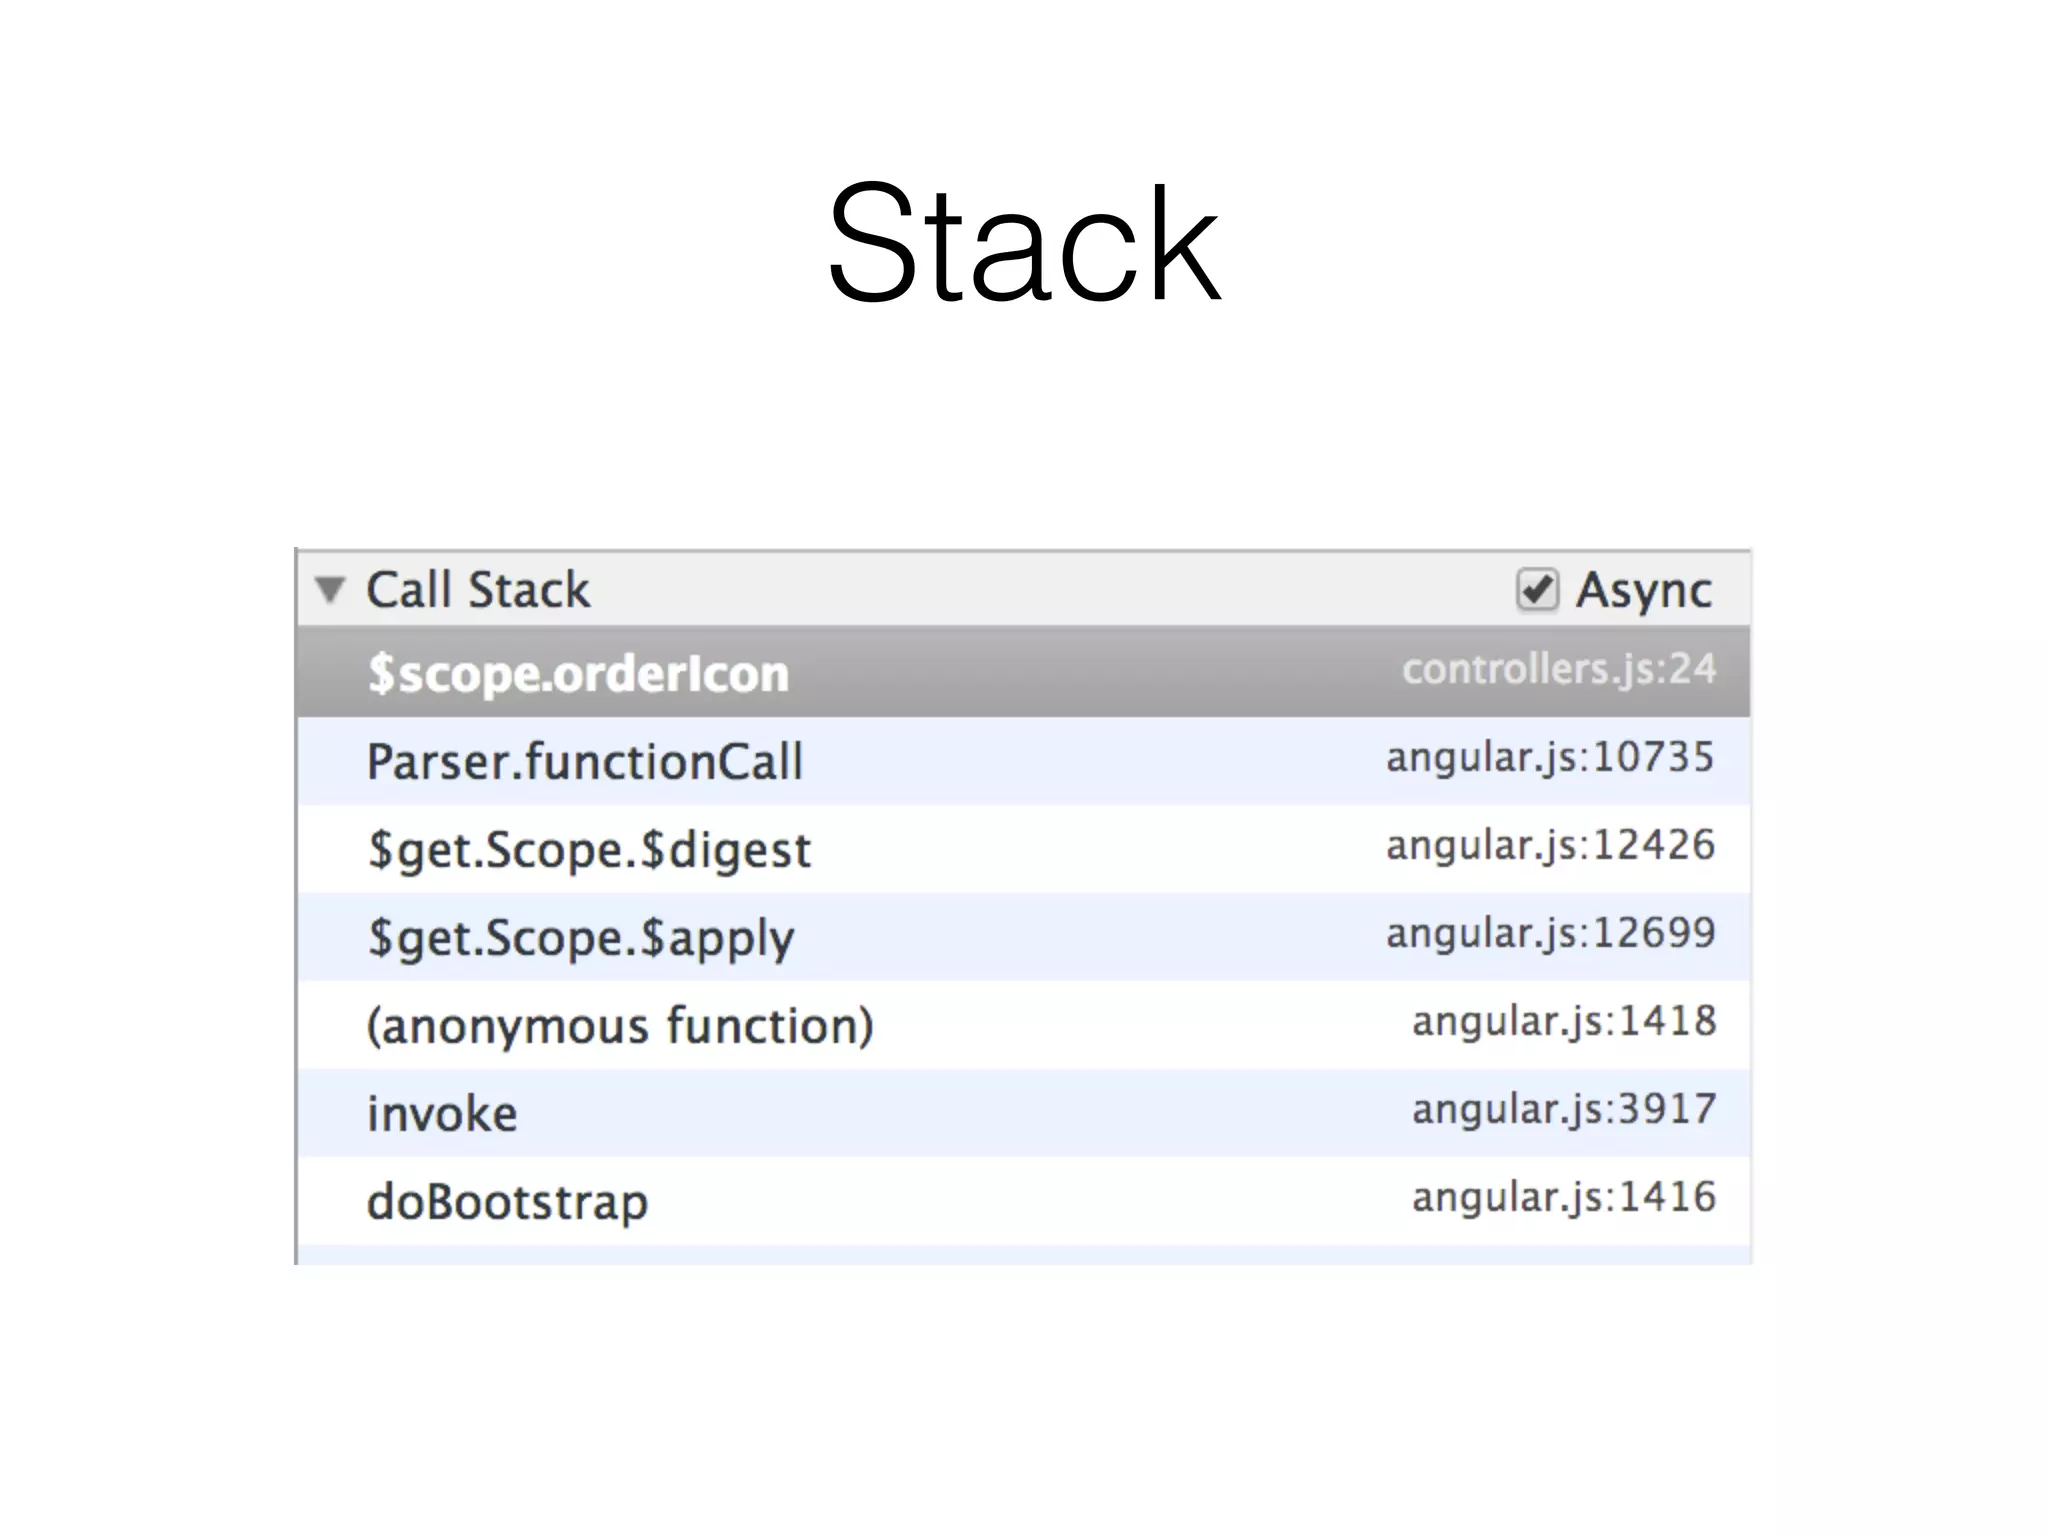Select the $get.Scope.$apply stack frame
The height and width of the screenshot is (1536, 2048).
coord(1023,937)
